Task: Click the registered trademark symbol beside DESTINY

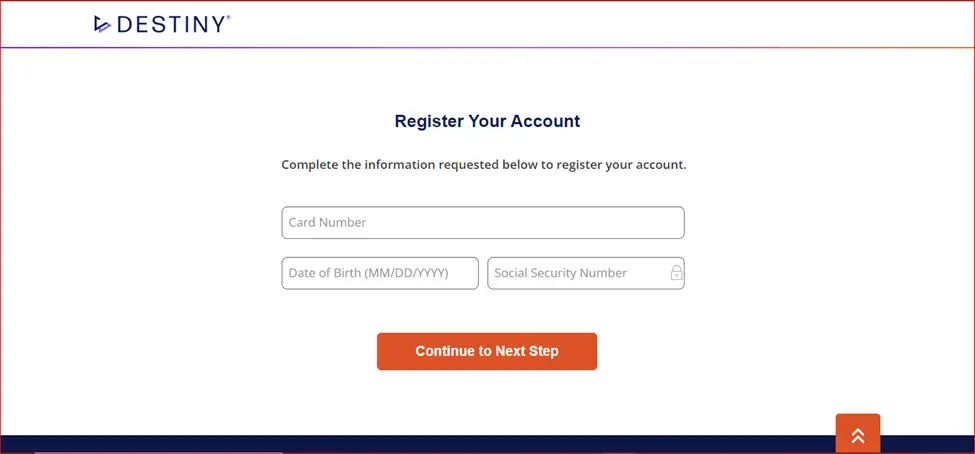Action: point(228,18)
